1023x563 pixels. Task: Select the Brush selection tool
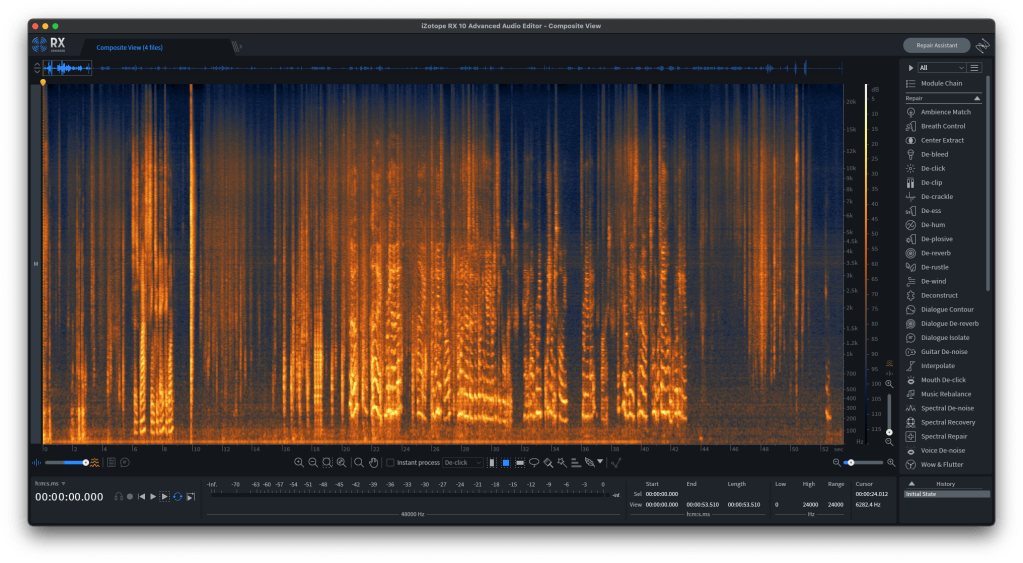(548, 462)
